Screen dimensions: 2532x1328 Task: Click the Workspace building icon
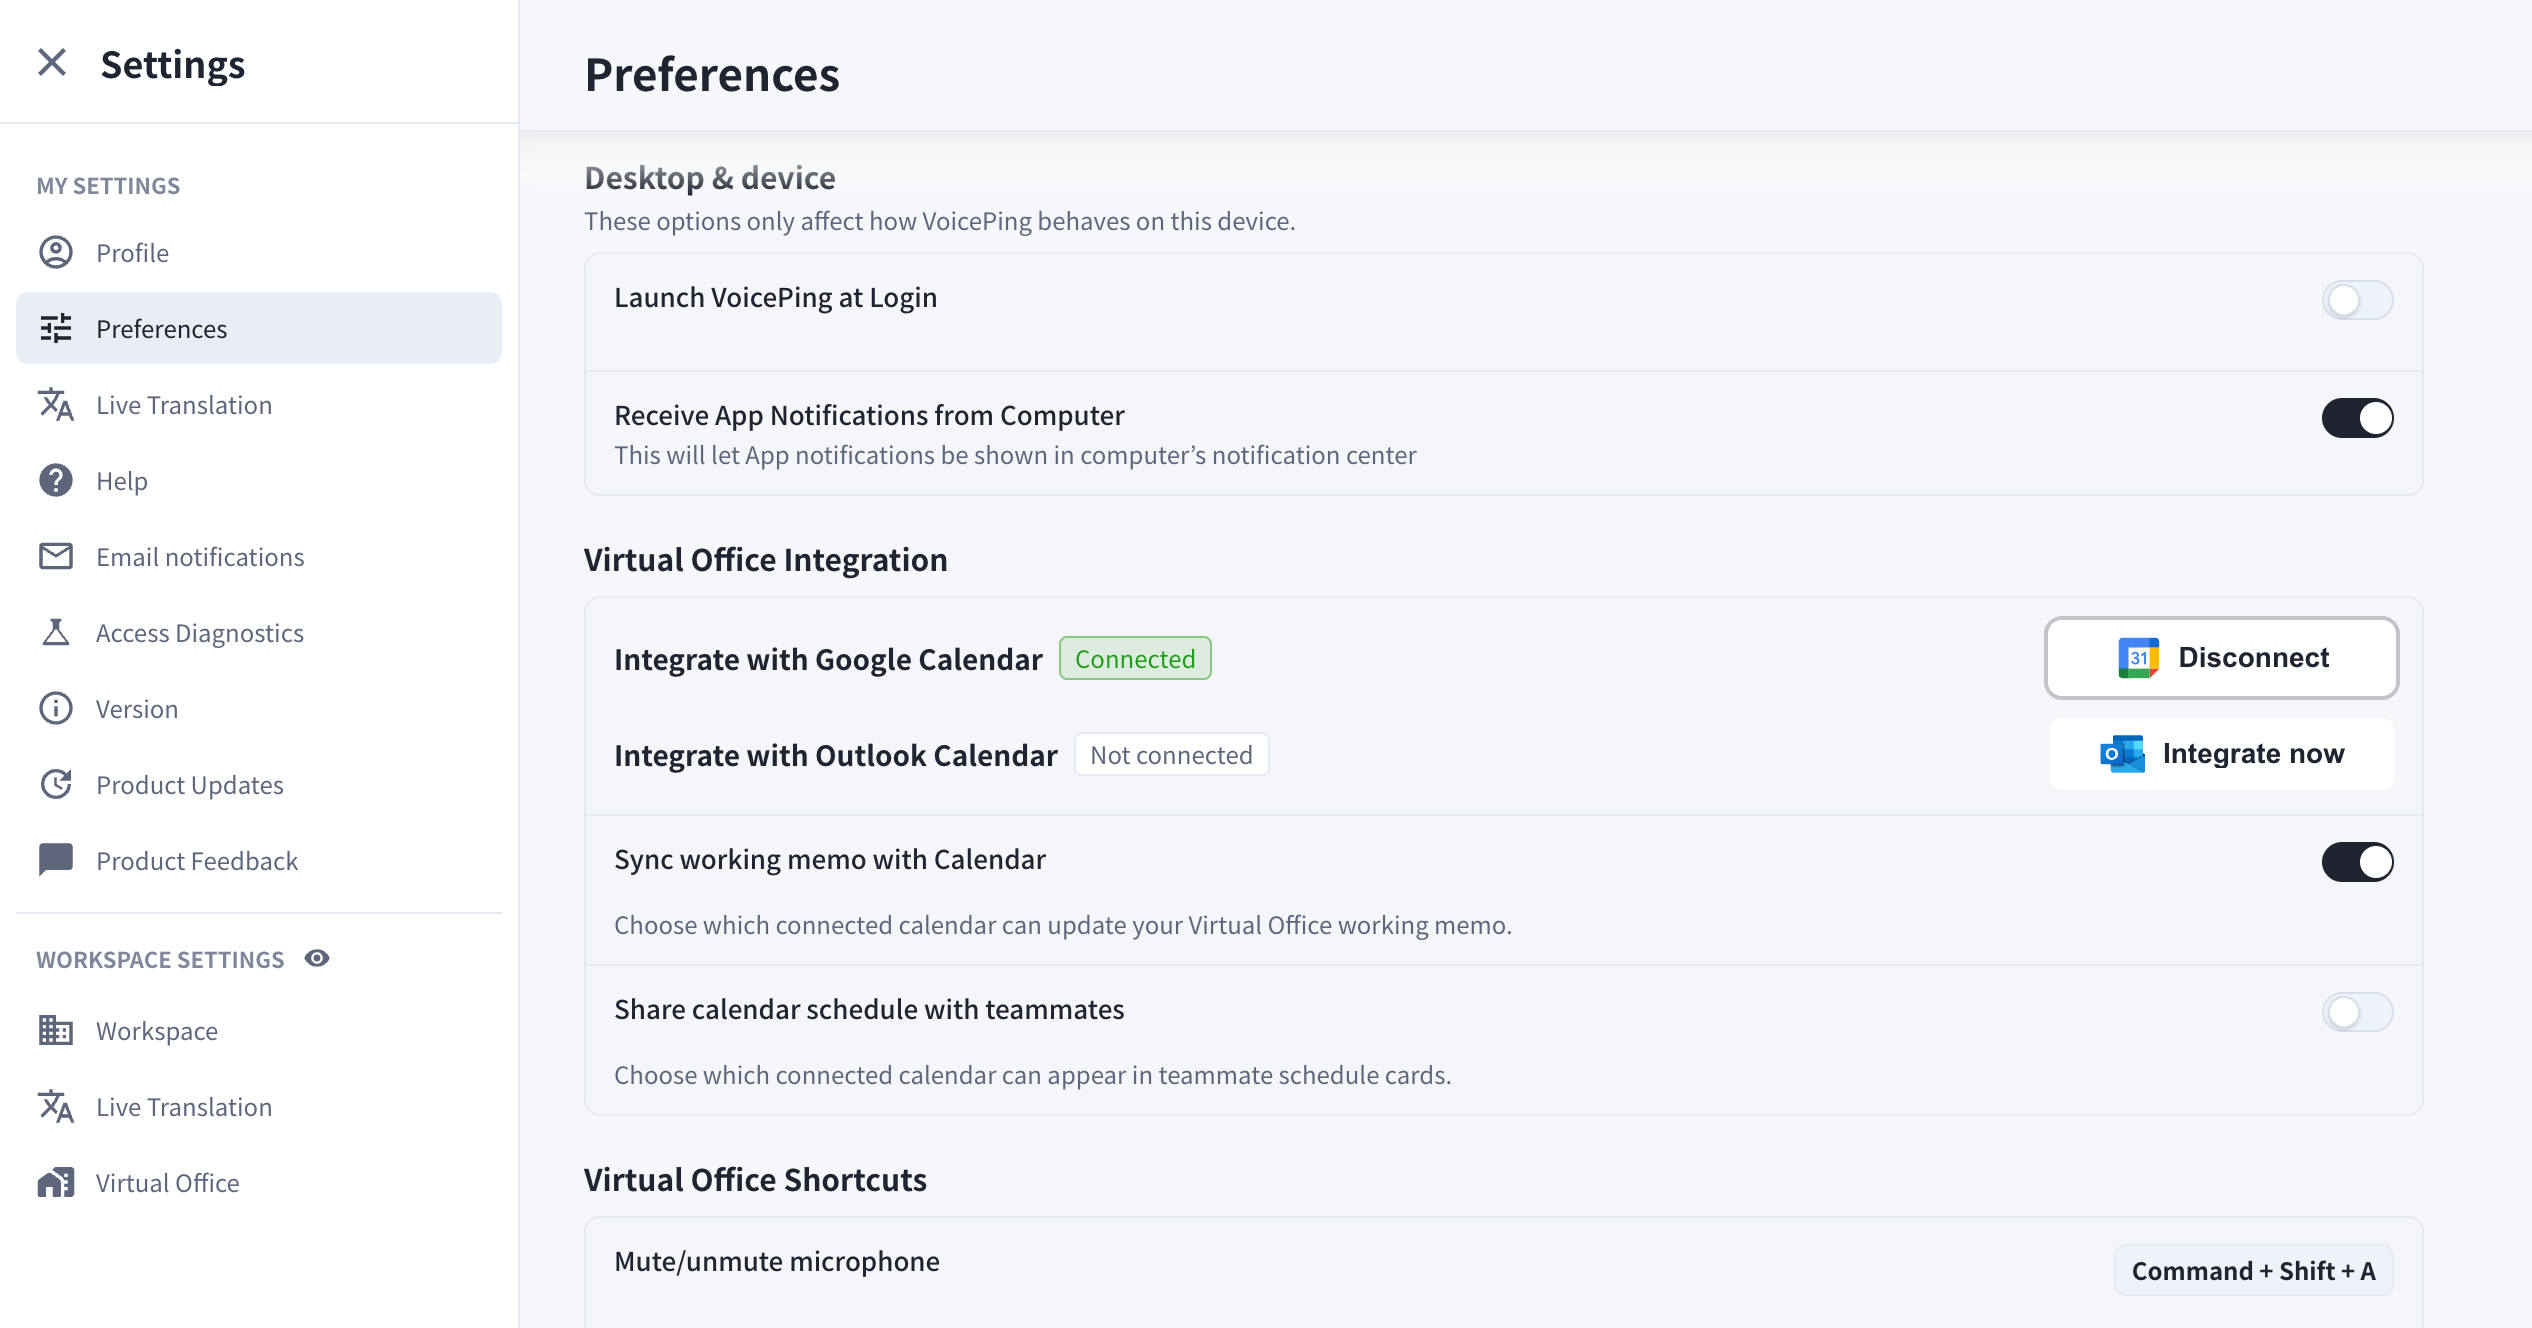(56, 1030)
